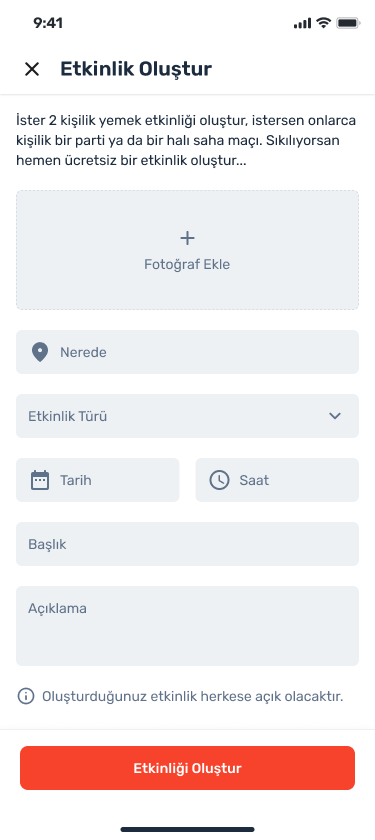
Task: Click the location pin icon
Action: tap(40, 352)
